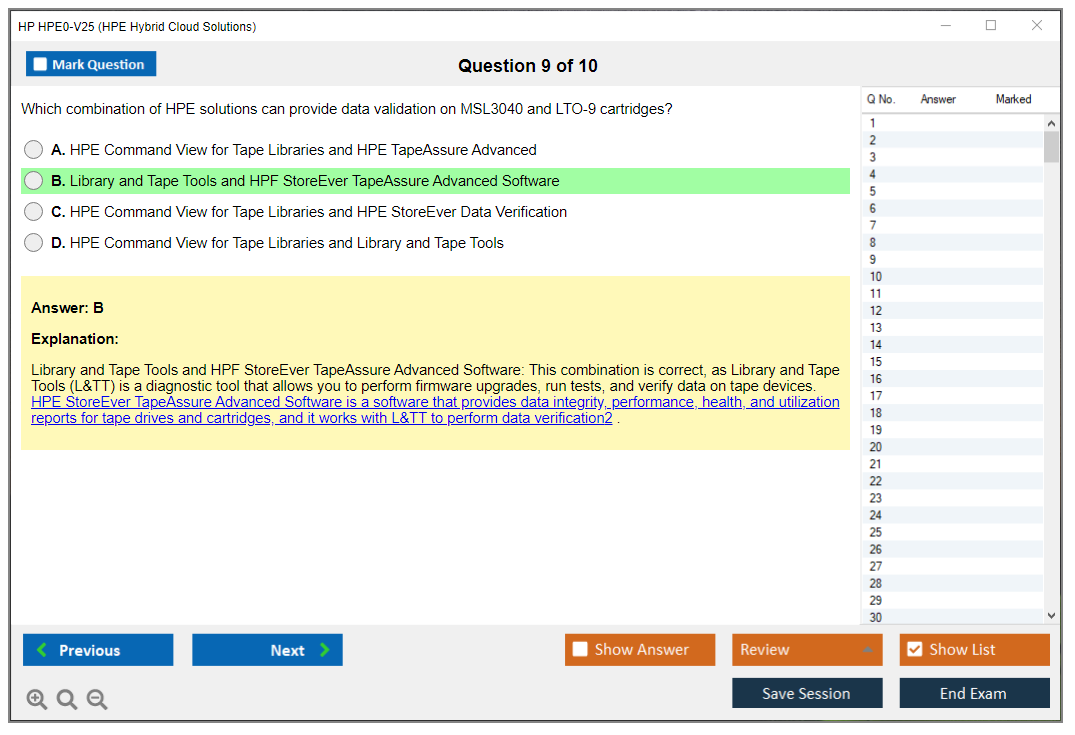Click the zoom out magnifier icon
Screen dimensions: 1075x735
(x=97, y=700)
